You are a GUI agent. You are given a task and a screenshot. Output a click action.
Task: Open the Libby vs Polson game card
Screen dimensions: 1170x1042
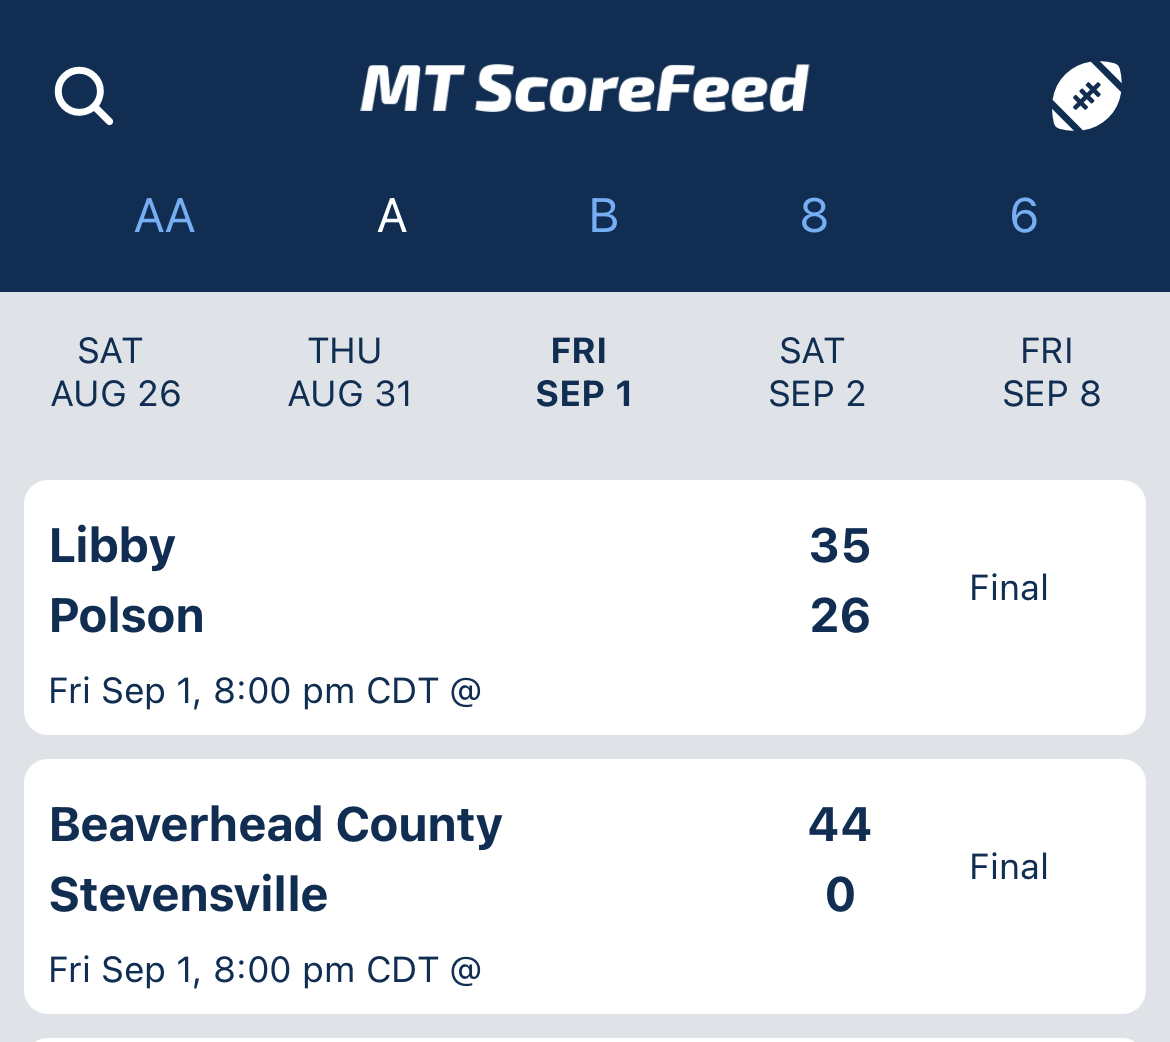click(585, 608)
